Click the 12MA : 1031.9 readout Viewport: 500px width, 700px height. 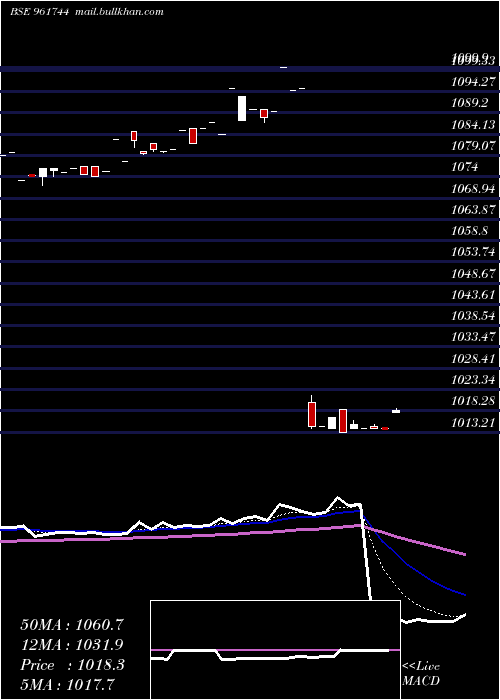coord(72,645)
